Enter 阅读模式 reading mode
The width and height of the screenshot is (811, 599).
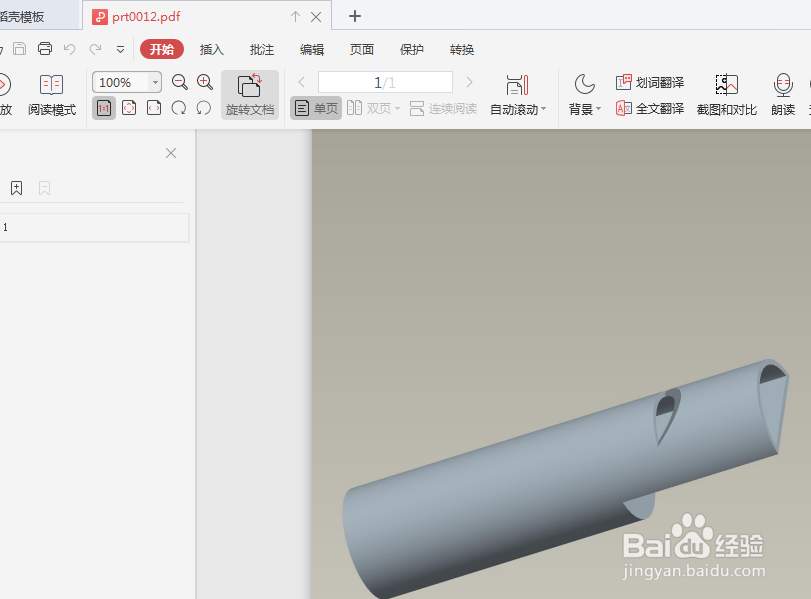52,95
